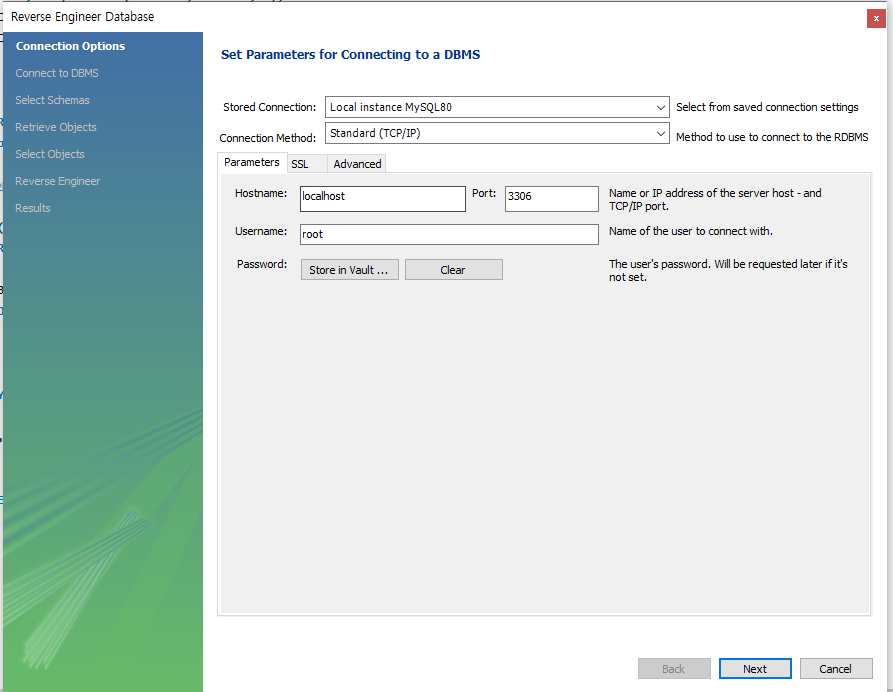Click the Connection Method label

click(x=268, y=138)
